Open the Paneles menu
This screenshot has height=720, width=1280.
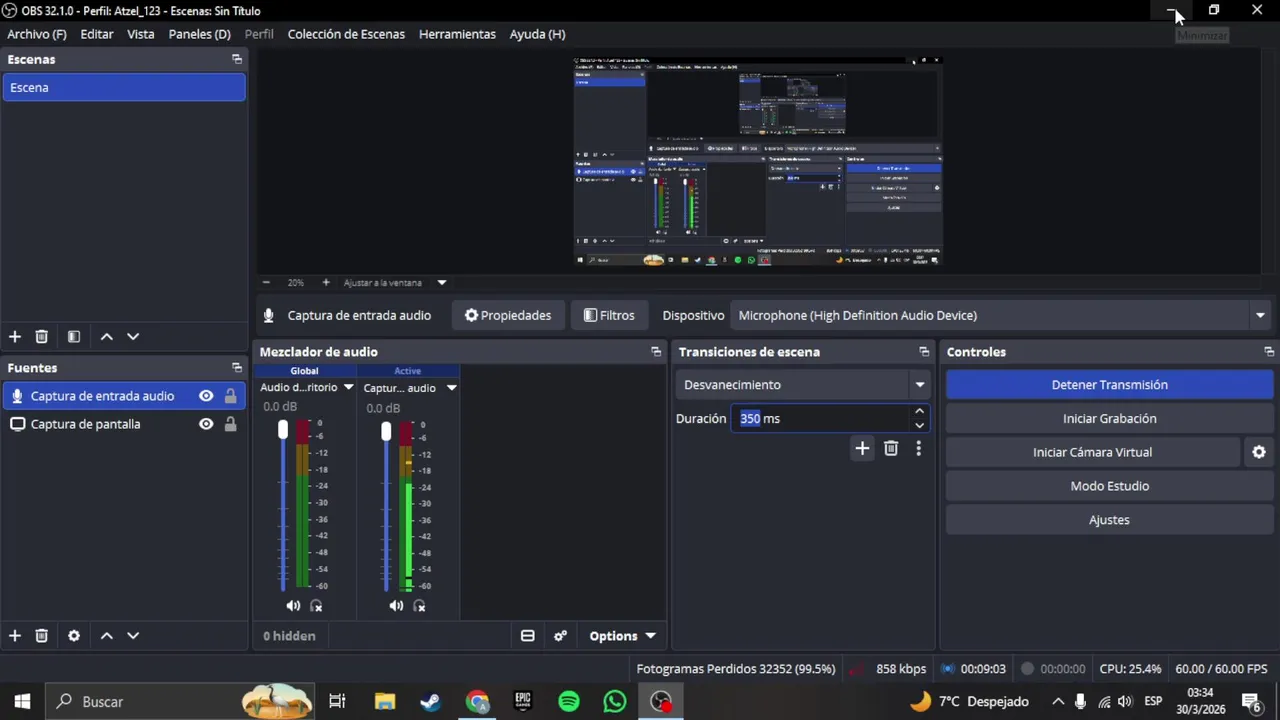point(200,34)
